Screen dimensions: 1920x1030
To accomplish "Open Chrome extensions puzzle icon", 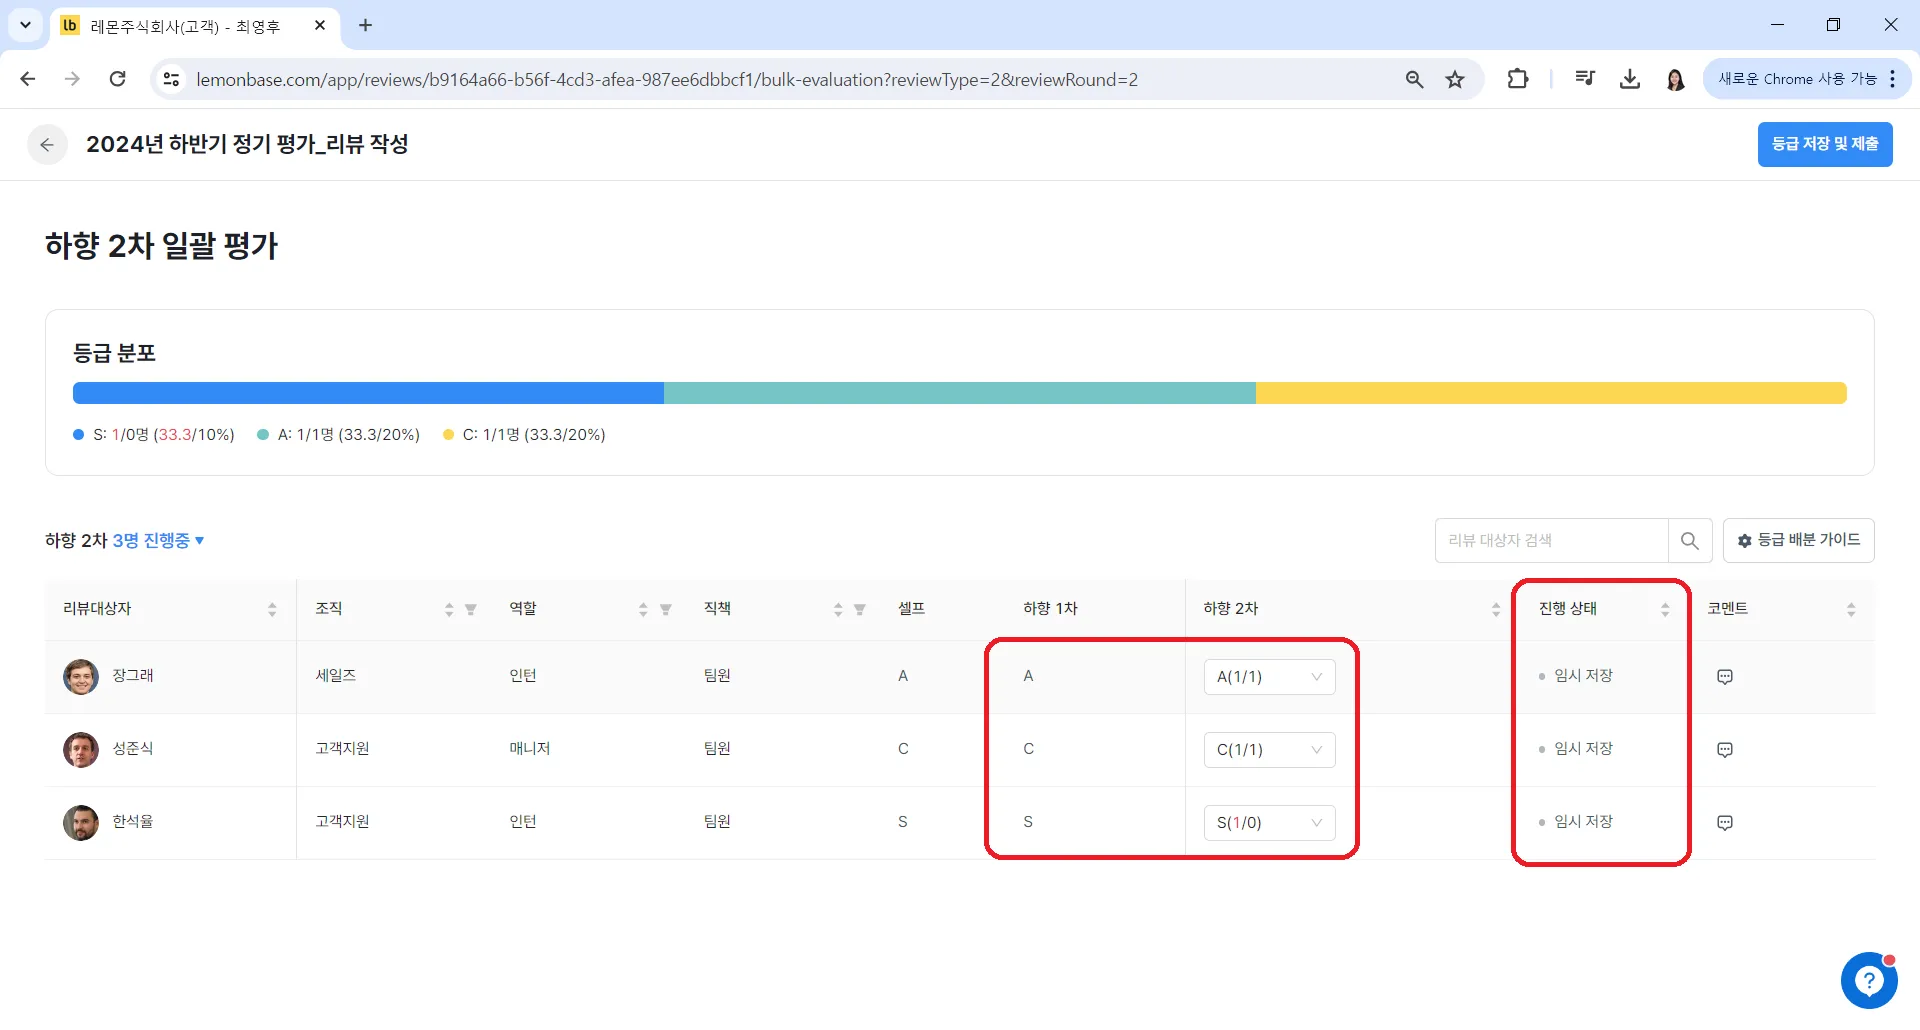I will click(x=1517, y=79).
